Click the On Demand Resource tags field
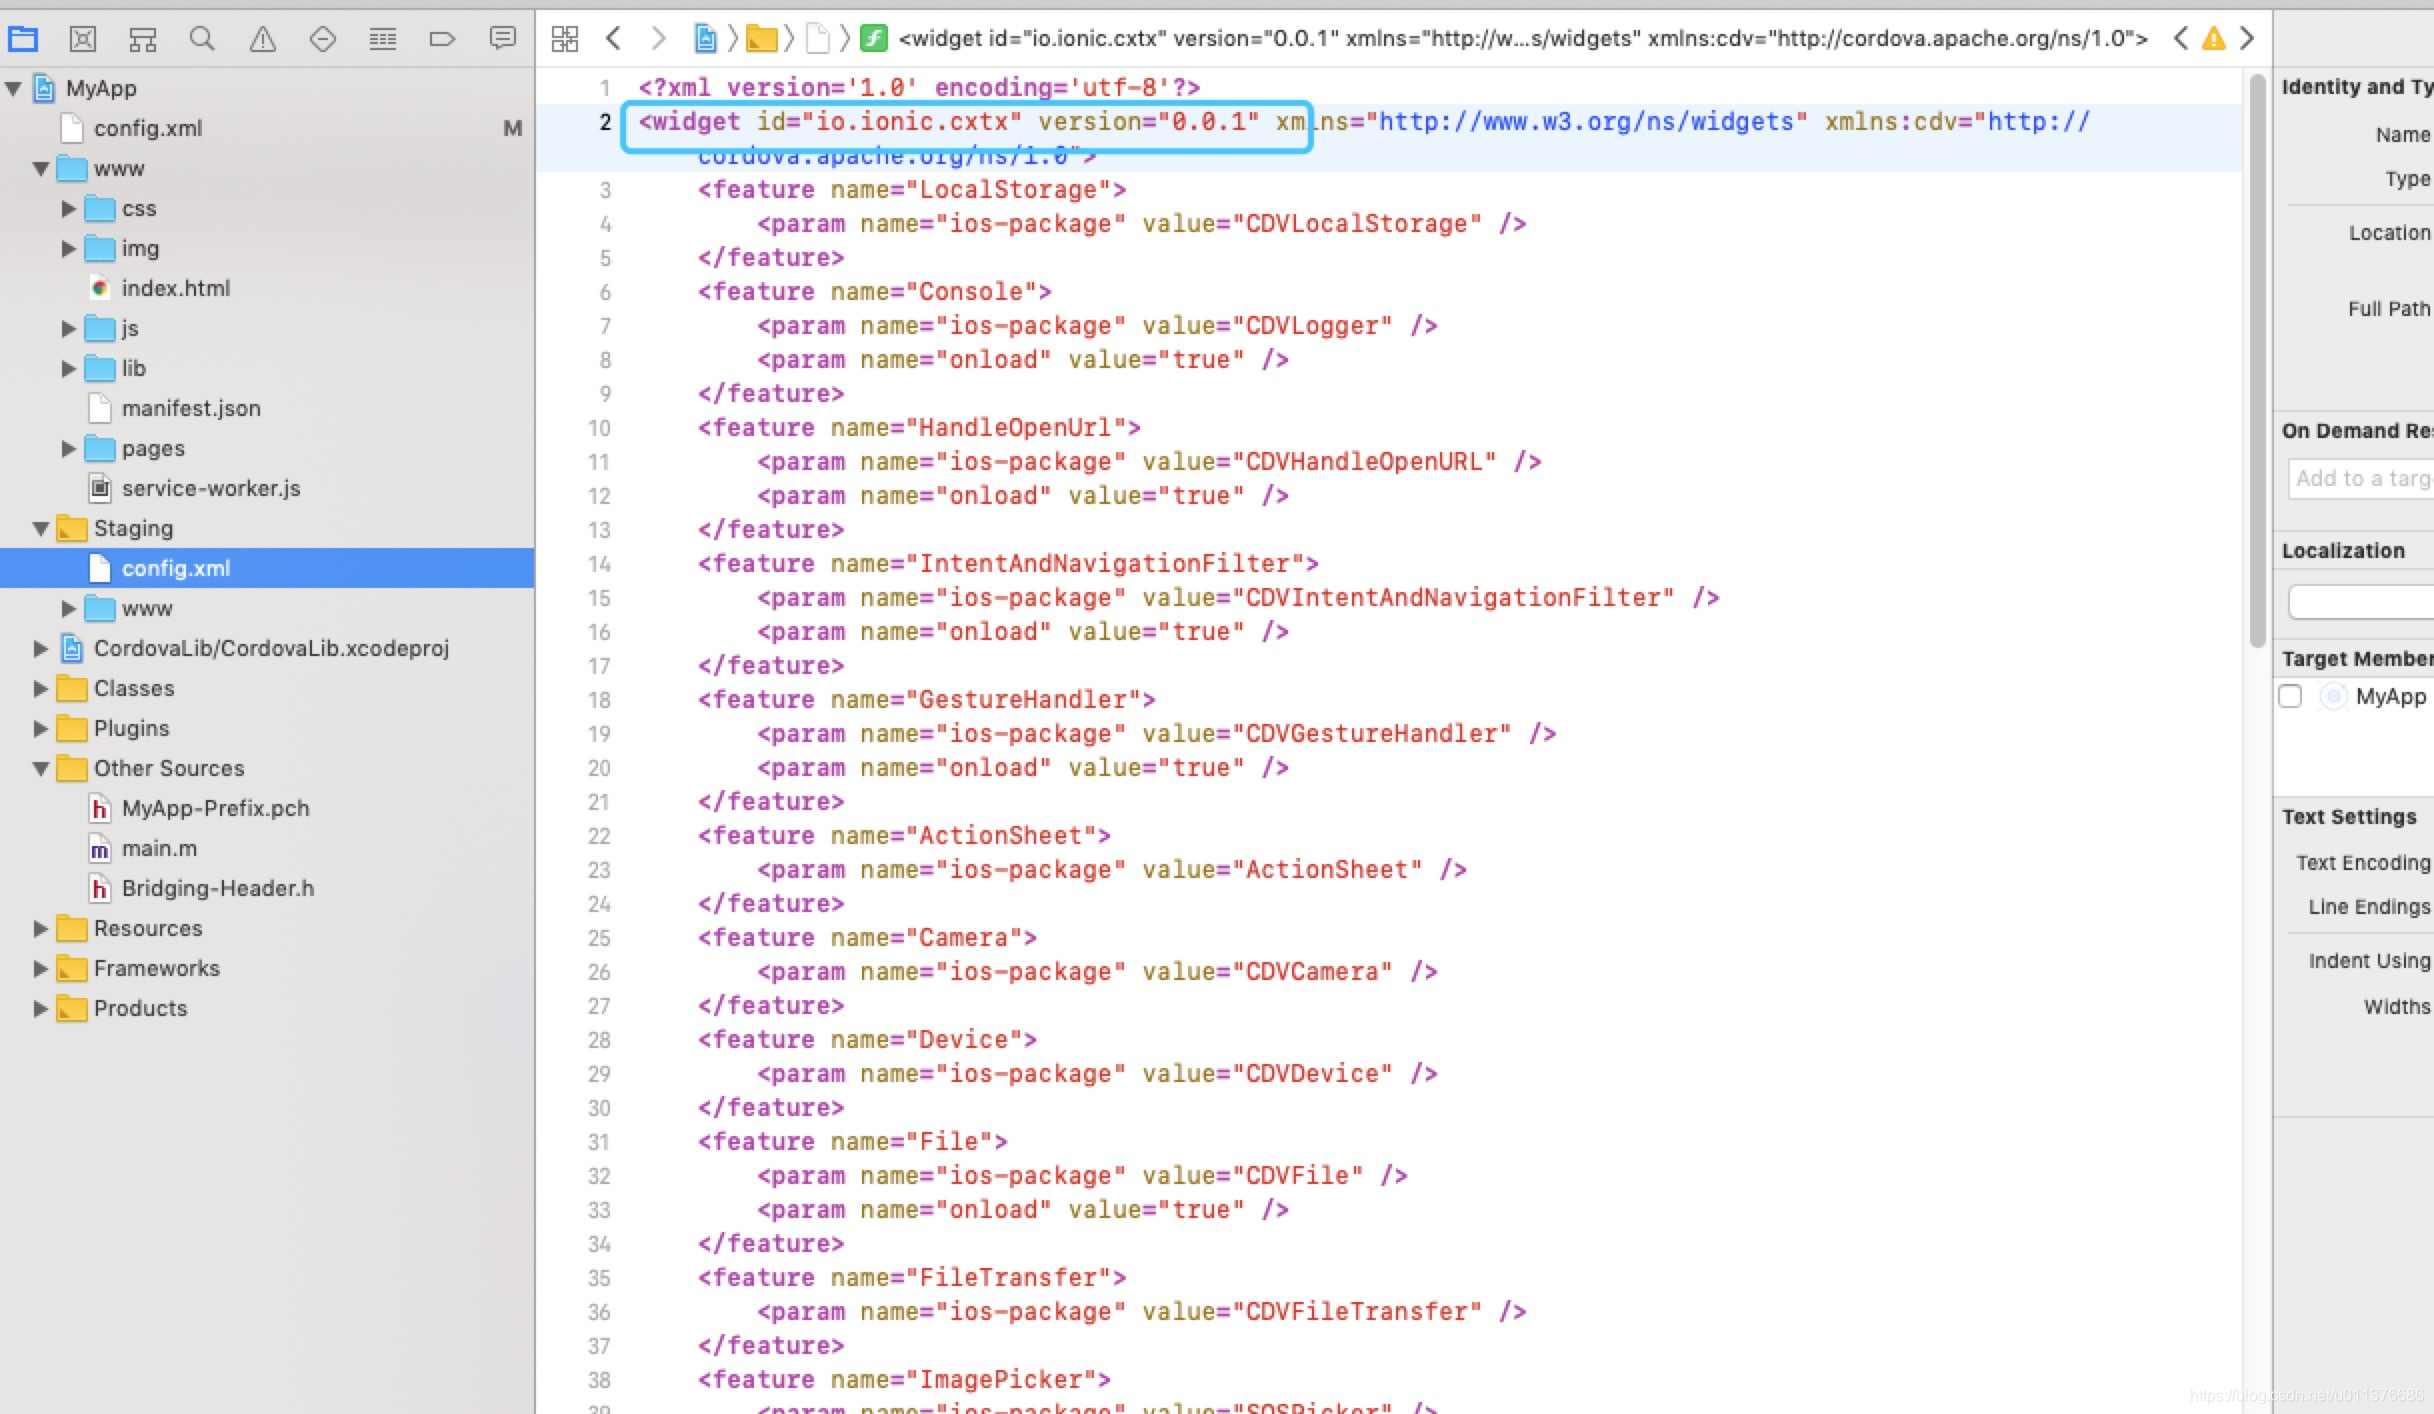The image size is (2434, 1414). coord(2360,478)
